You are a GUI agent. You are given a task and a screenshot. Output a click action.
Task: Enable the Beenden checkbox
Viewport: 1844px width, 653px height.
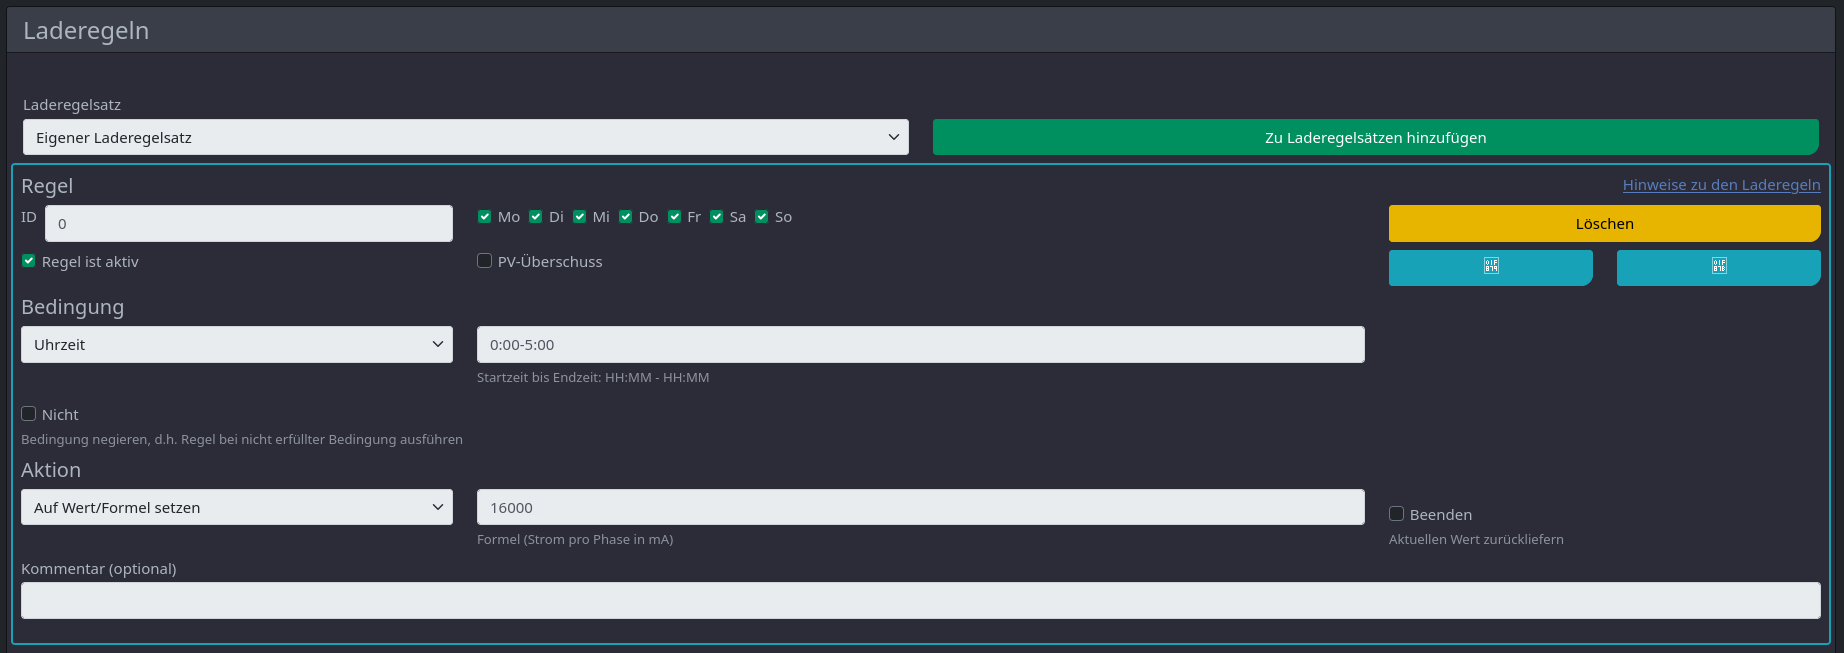point(1397,514)
